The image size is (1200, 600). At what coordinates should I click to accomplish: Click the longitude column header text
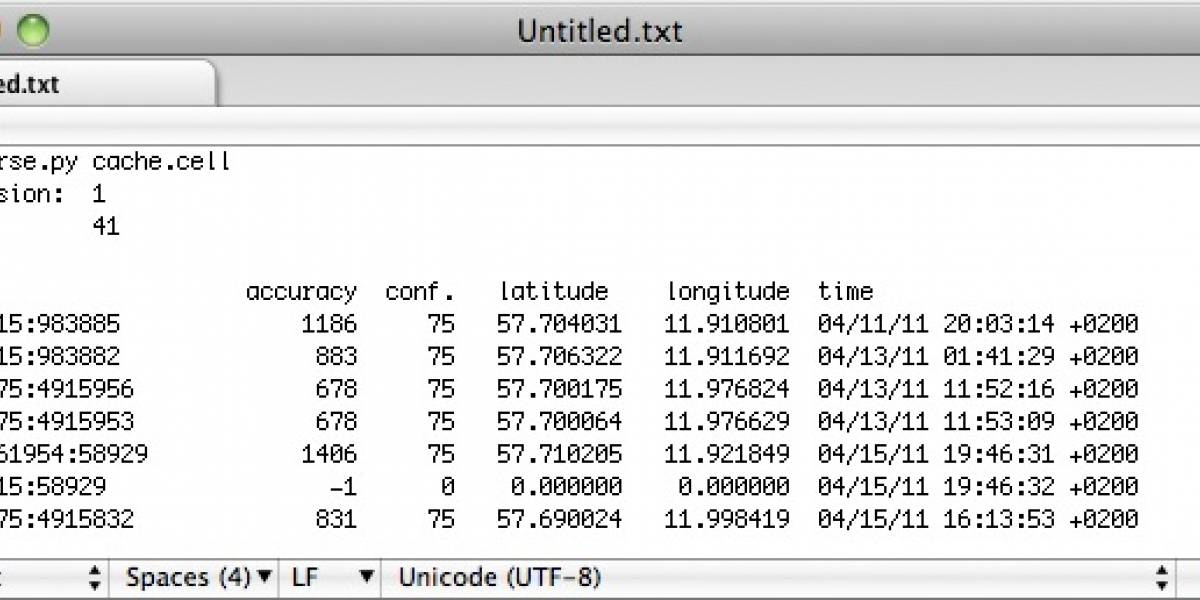click(728, 292)
